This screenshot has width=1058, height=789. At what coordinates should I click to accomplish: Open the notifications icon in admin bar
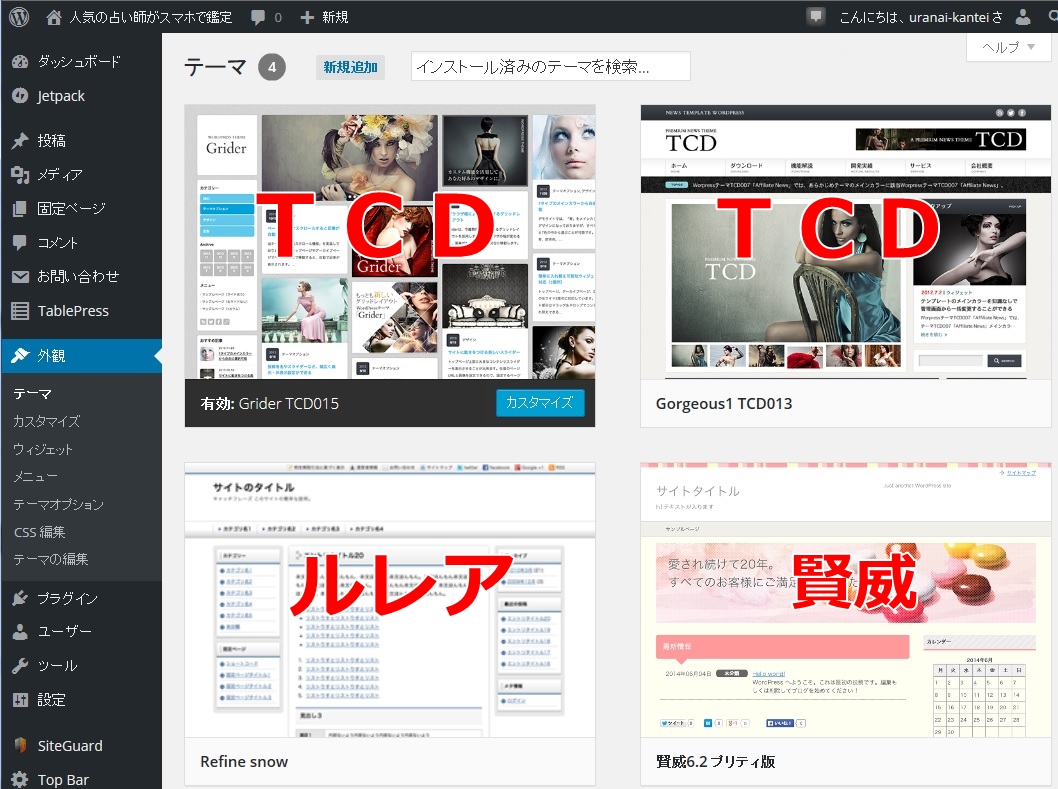point(816,16)
